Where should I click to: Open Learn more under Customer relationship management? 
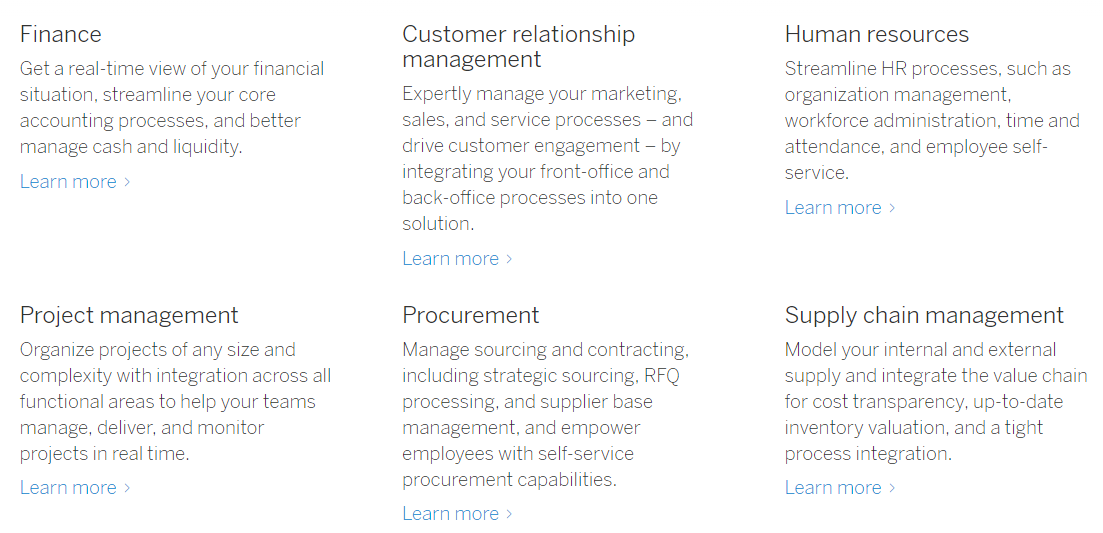point(457,259)
